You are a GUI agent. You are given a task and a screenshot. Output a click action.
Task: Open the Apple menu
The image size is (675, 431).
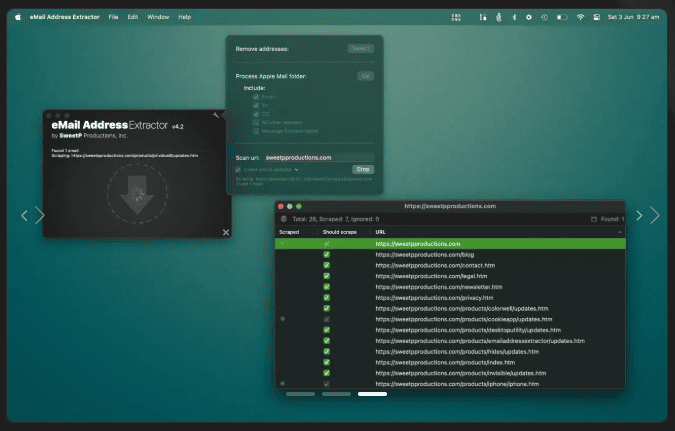click(18, 17)
